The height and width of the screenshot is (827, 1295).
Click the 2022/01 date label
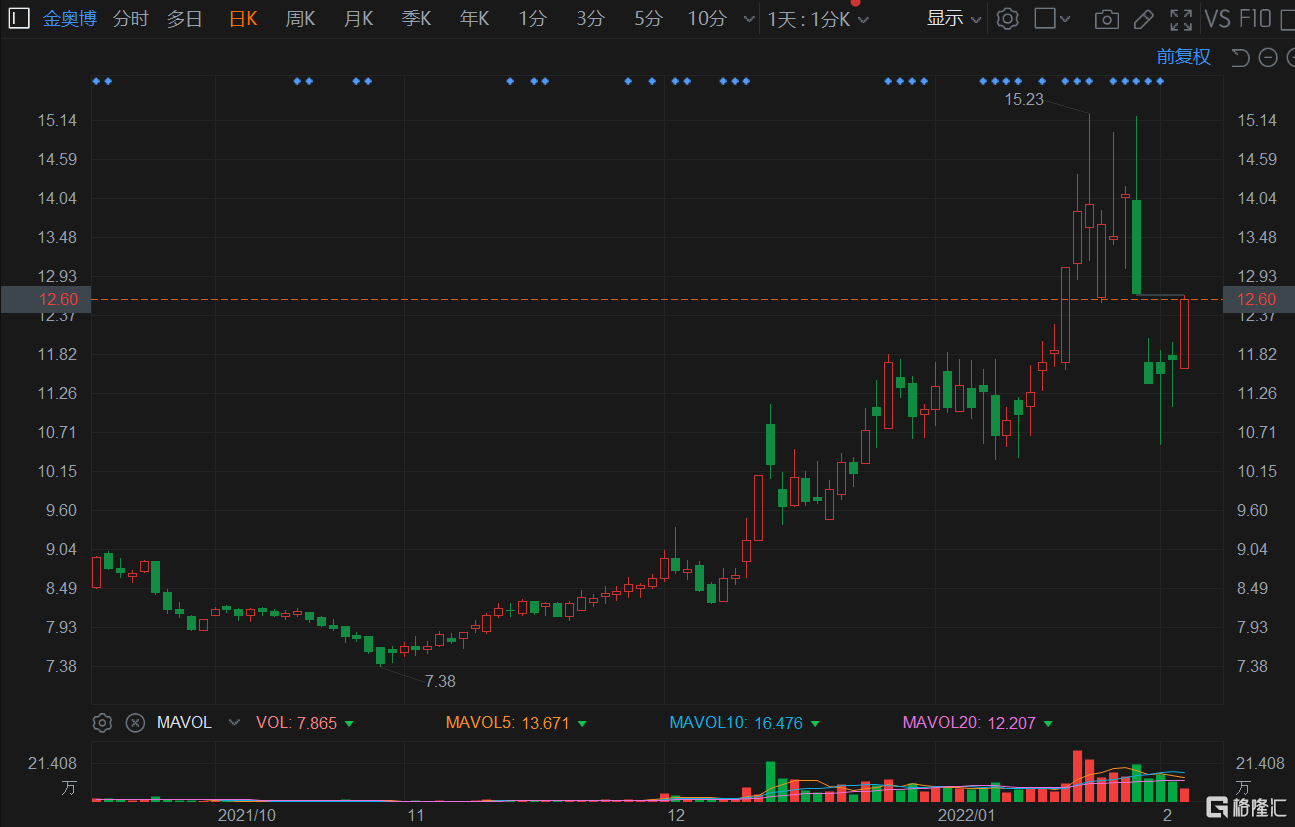(967, 815)
